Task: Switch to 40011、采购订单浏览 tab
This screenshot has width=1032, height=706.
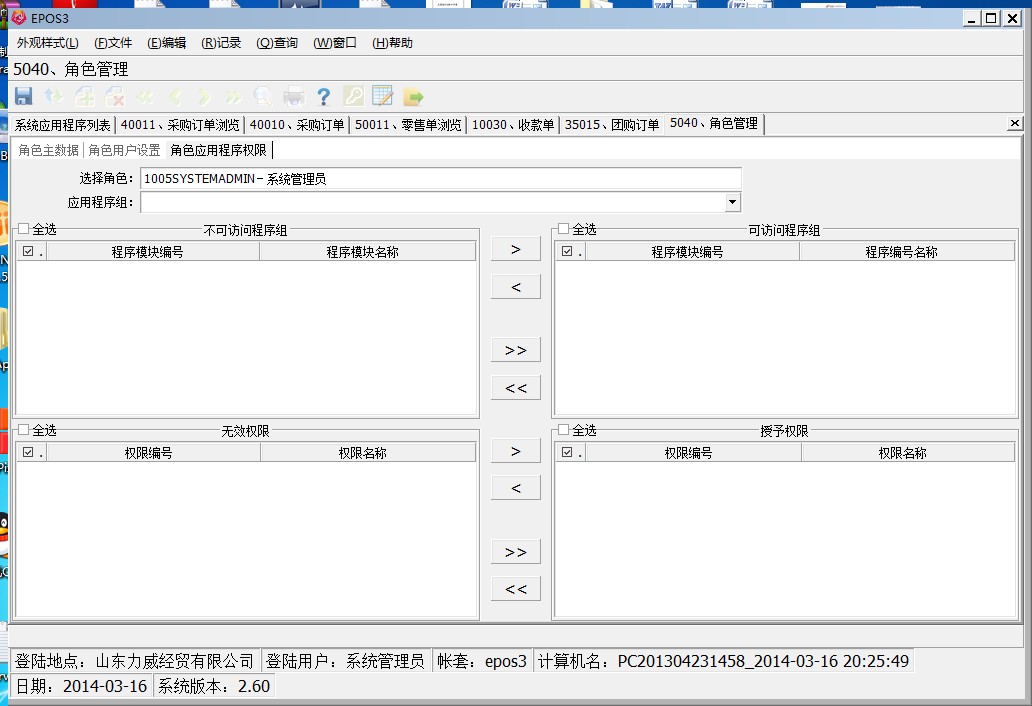Action: (180, 125)
